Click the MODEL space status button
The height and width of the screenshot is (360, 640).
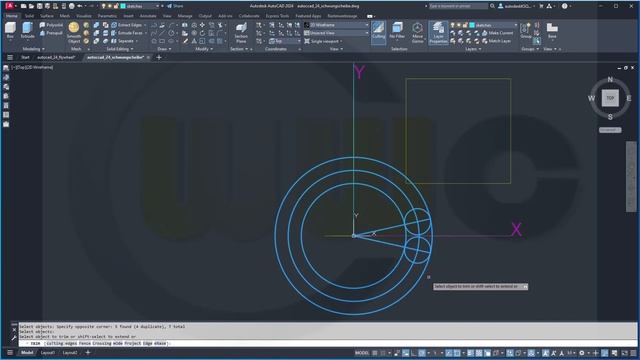362,353
